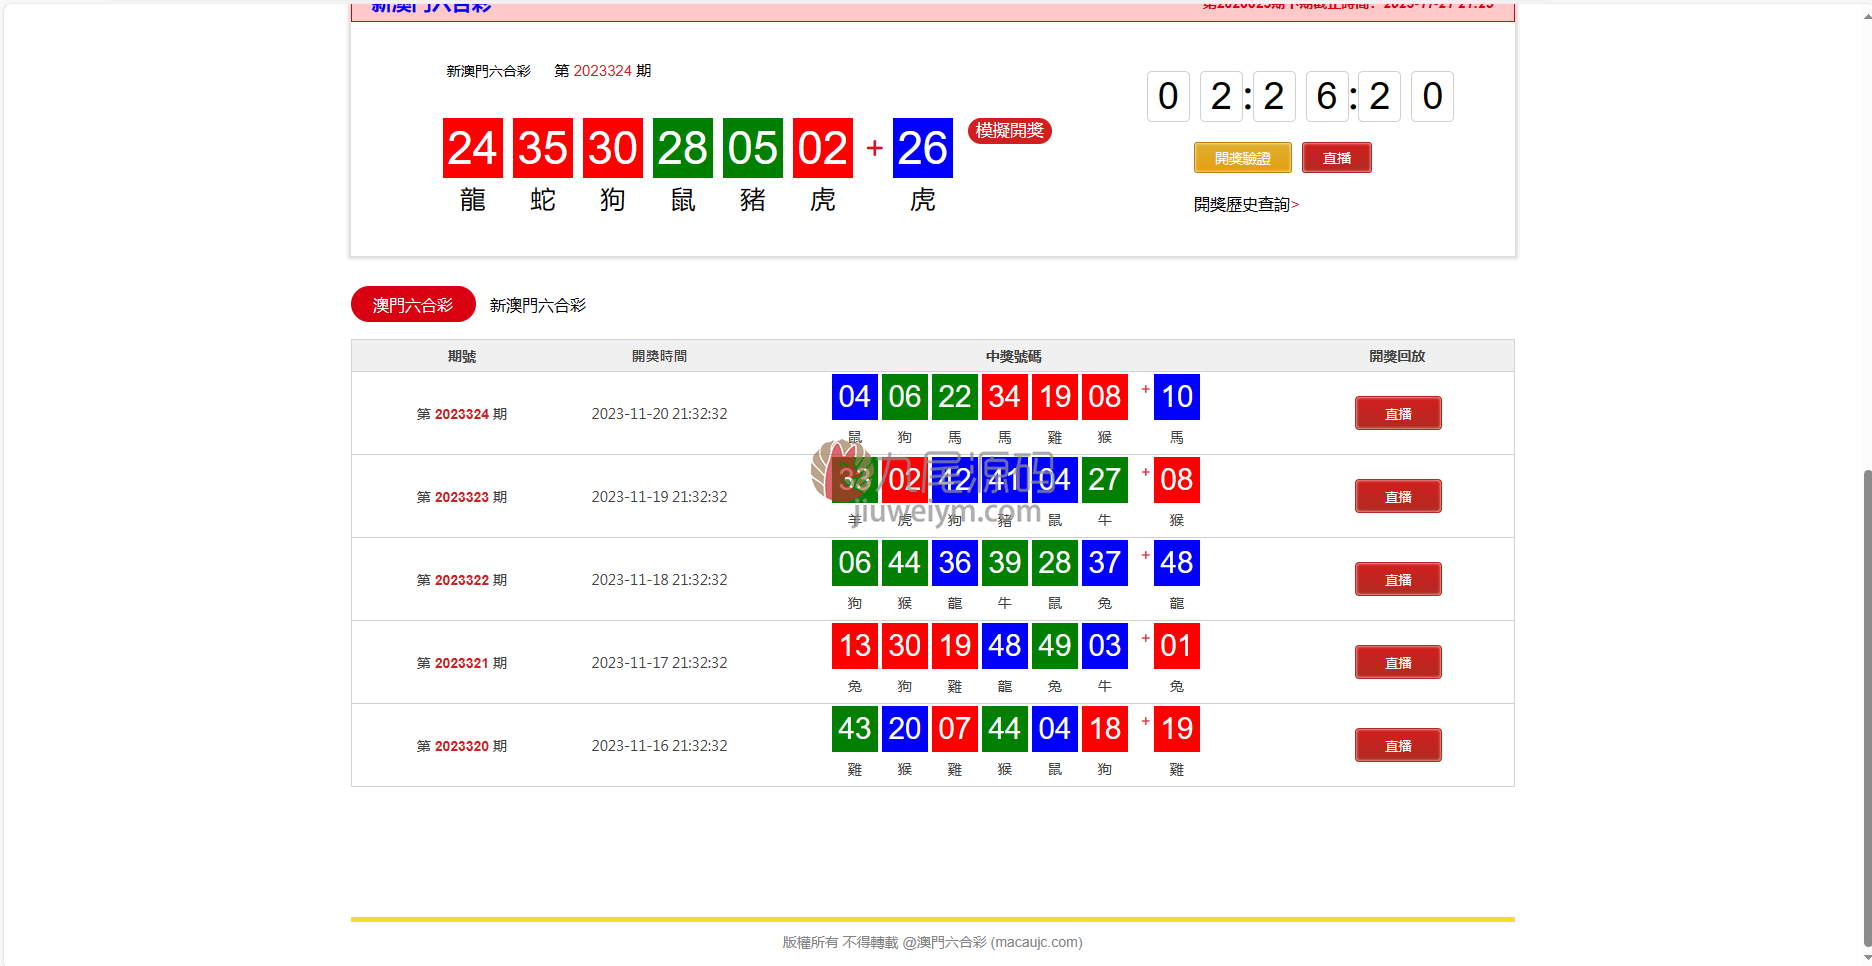Click period number 2023321 in the table
Screen dimensions: 1872x966
(x=462, y=663)
